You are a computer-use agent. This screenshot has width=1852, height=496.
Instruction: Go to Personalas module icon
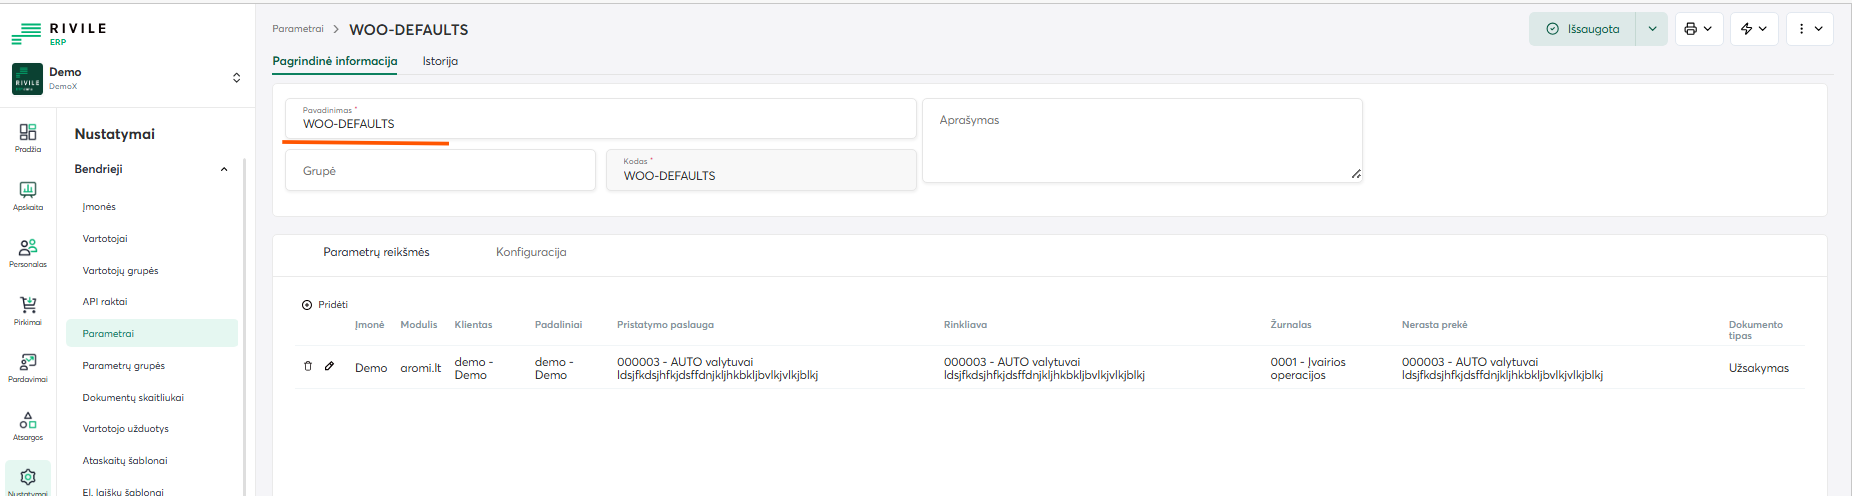click(28, 252)
